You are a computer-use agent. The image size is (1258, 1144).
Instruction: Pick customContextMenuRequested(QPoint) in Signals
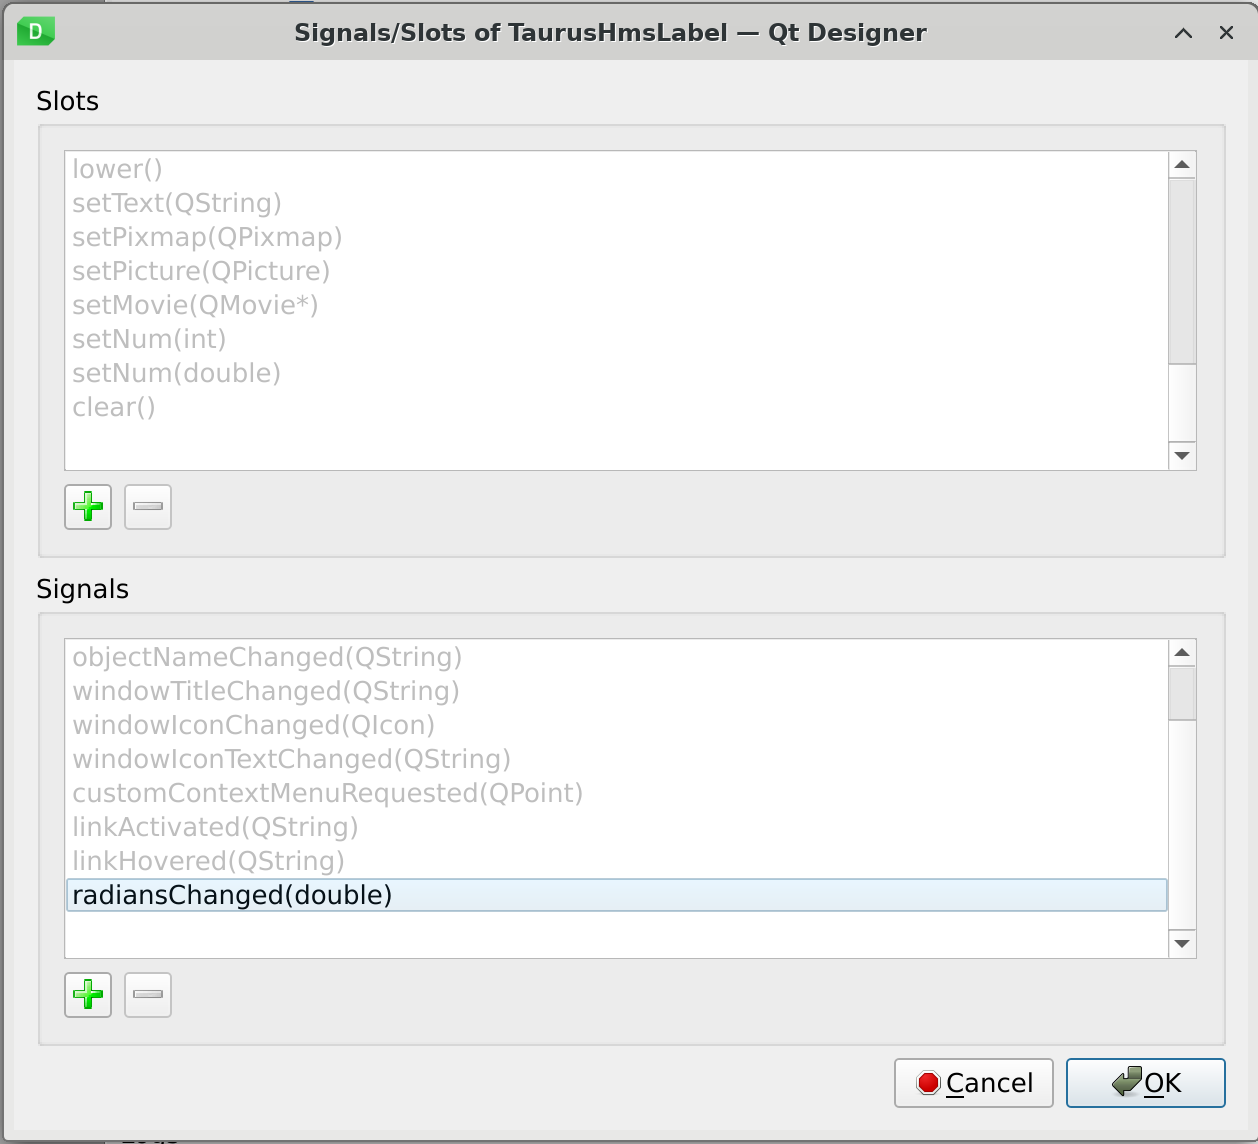(x=327, y=793)
